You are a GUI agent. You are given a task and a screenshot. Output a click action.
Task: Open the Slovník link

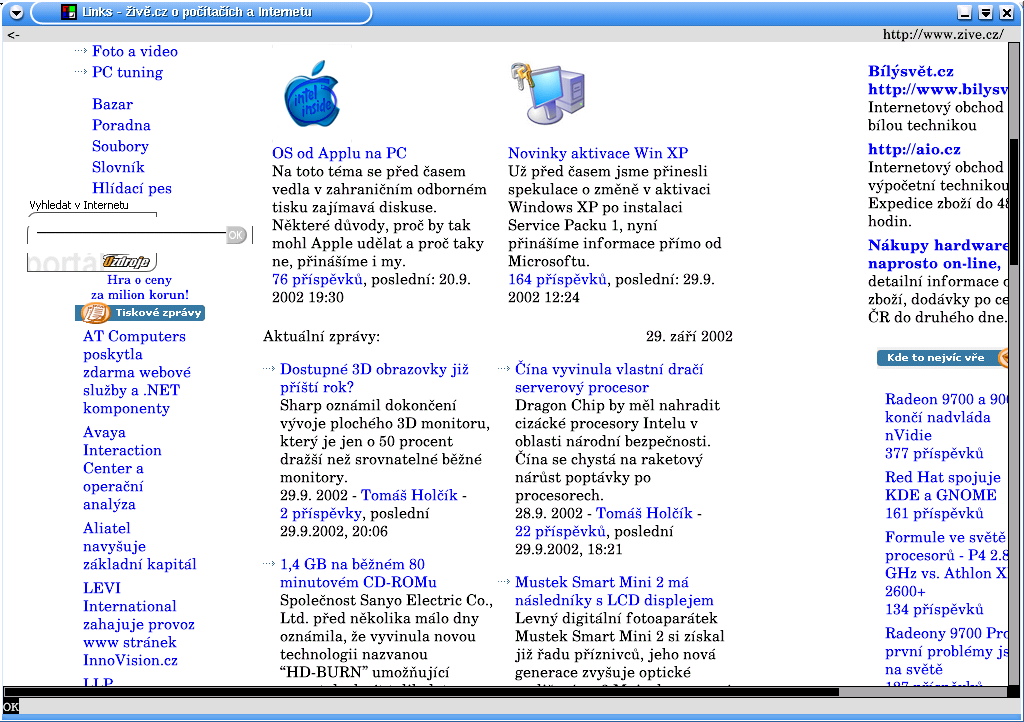118,167
